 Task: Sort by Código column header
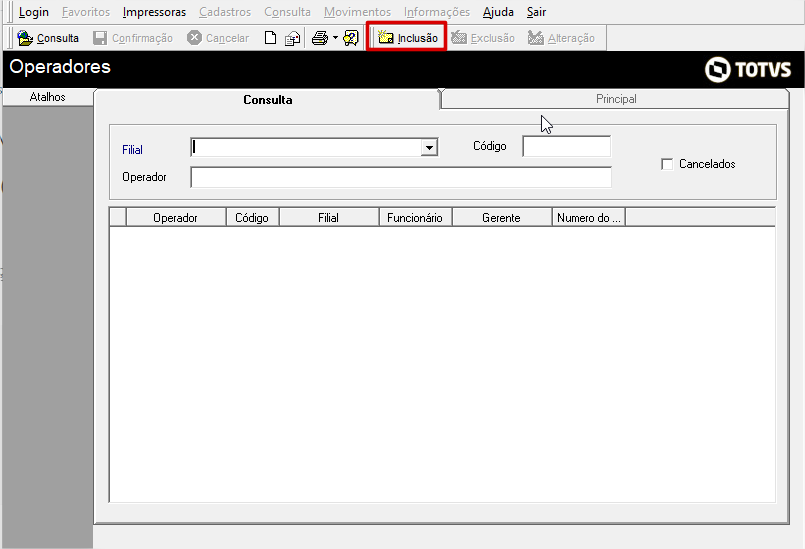[252, 218]
